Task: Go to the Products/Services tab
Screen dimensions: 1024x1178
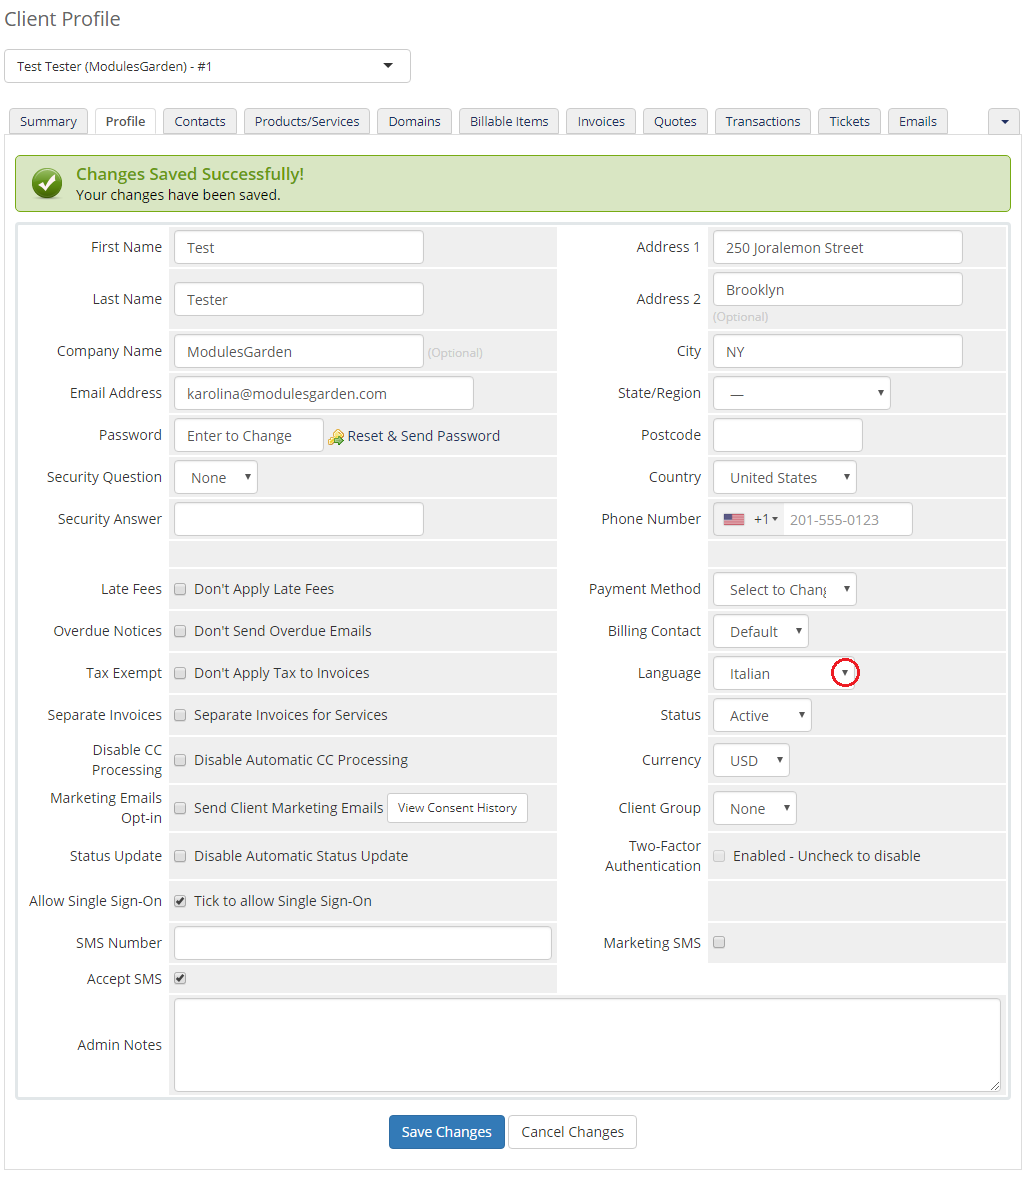Action: coord(307,122)
